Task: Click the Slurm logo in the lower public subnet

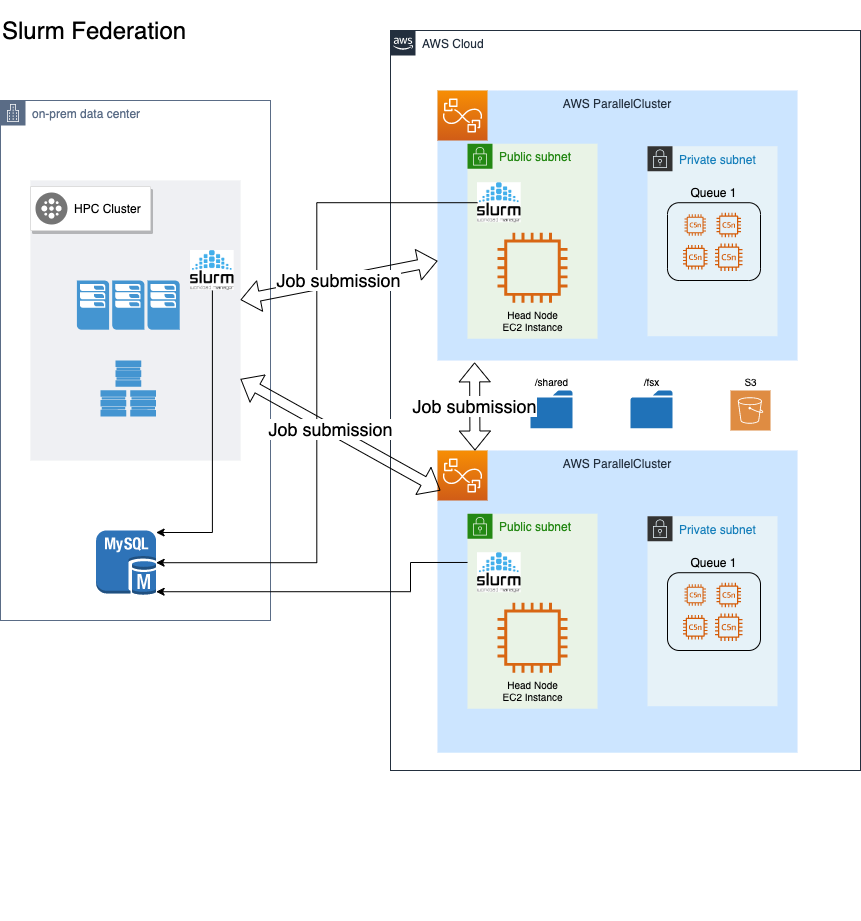Action: tap(499, 573)
